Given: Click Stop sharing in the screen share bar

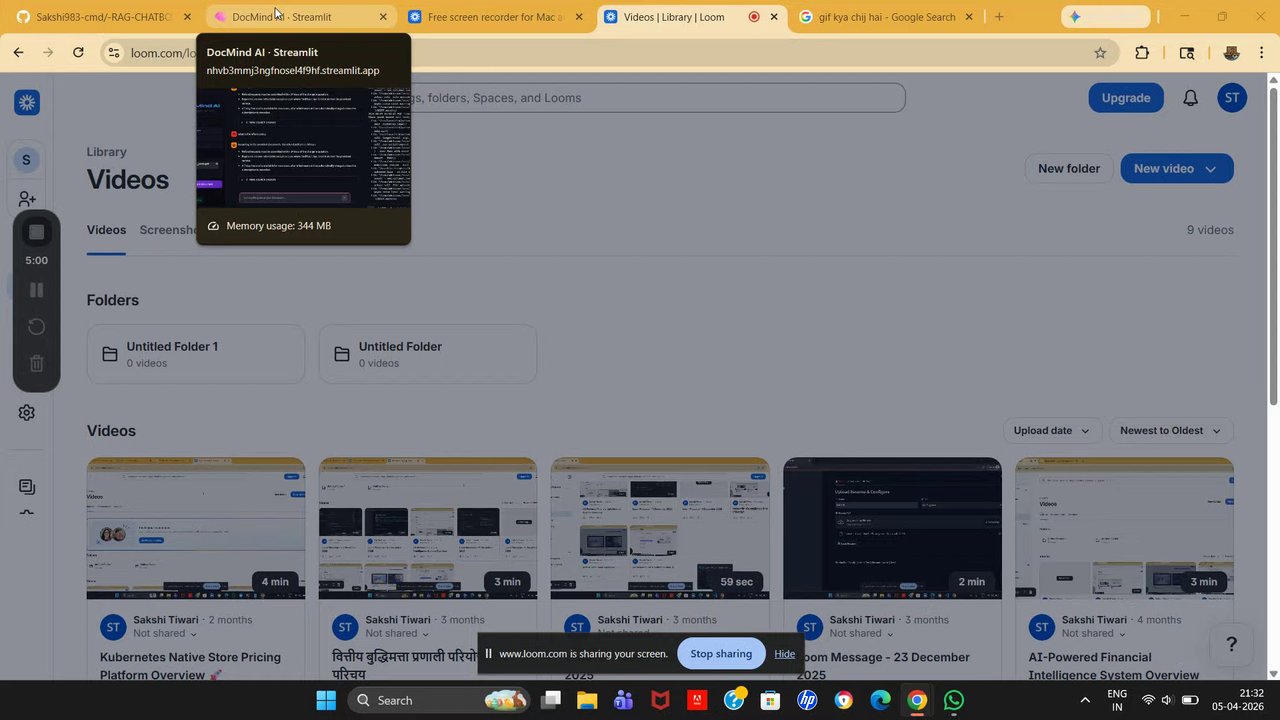Looking at the screenshot, I should pyautogui.click(x=721, y=654).
